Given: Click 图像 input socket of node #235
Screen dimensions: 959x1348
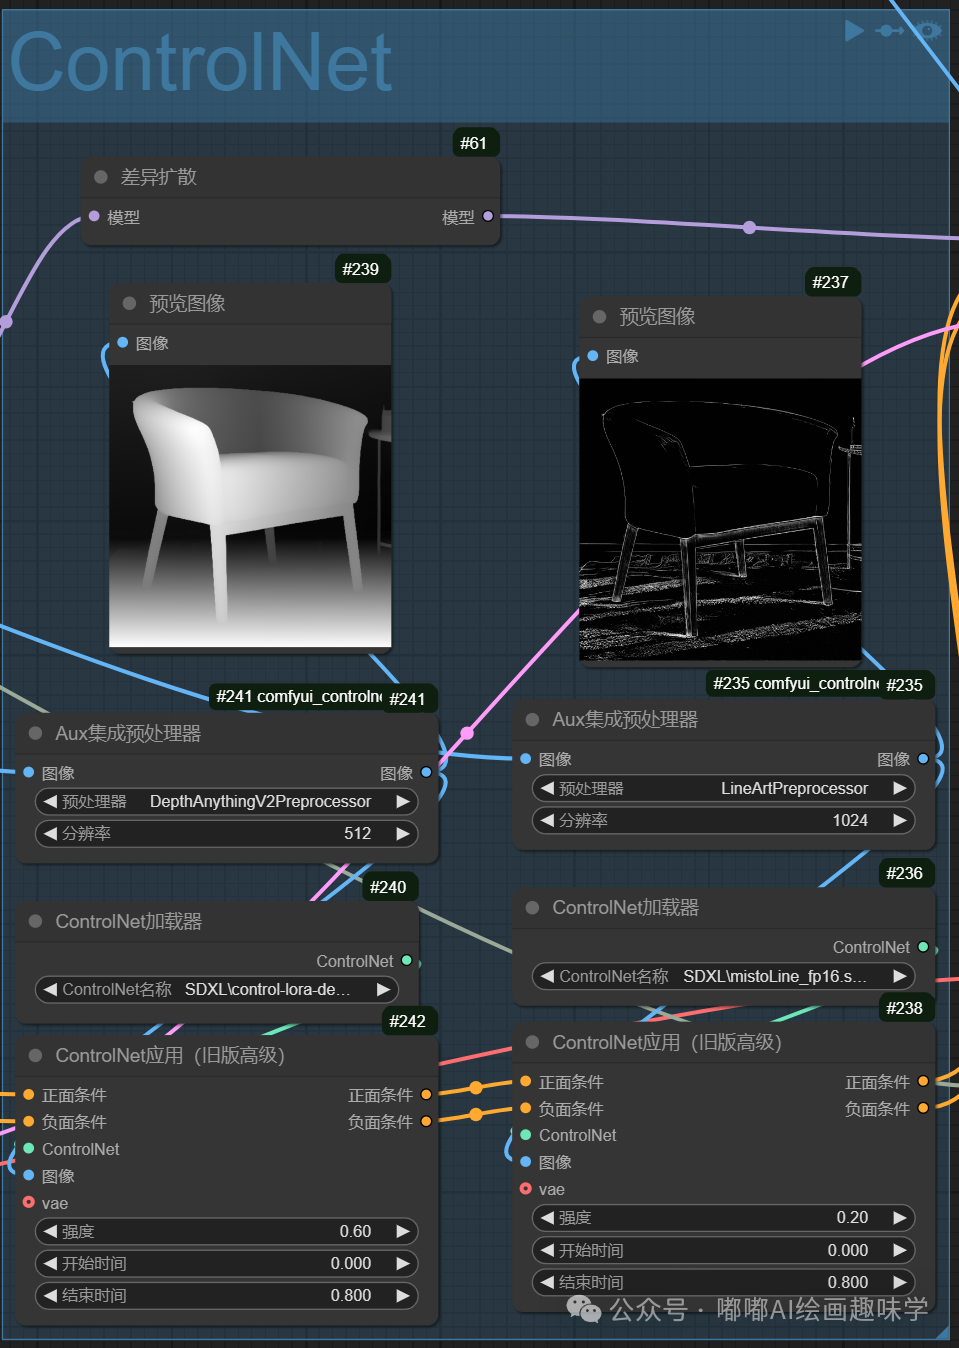Looking at the screenshot, I should pos(526,758).
